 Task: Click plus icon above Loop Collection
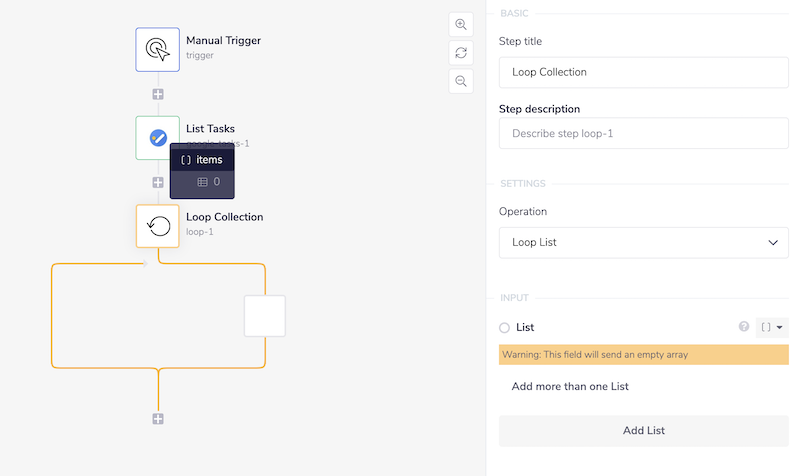pos(158,183)
